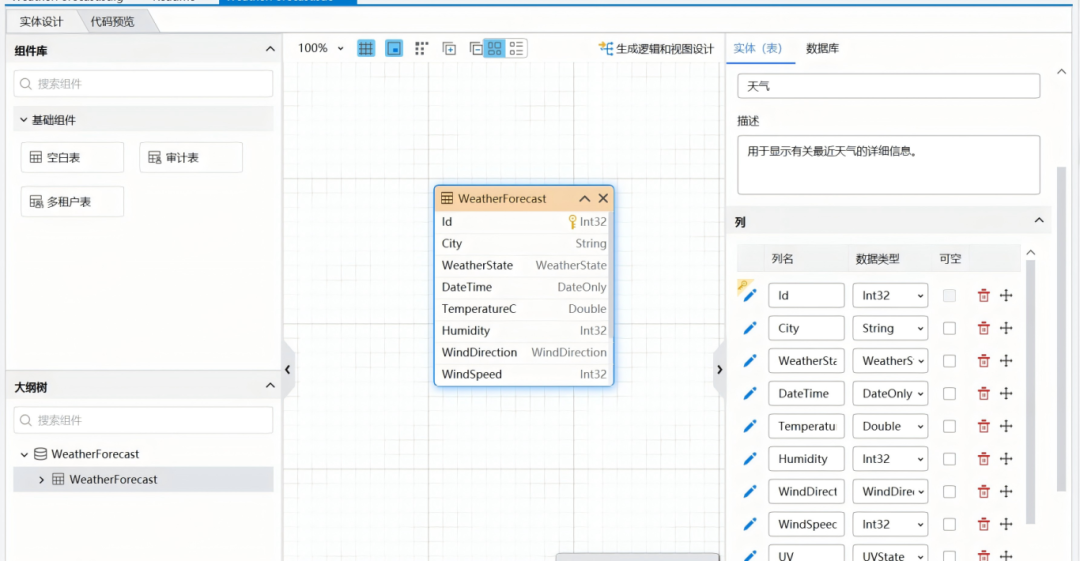Toggle nullable checkbox for Humidity column
This screenshot has width=1080, height=561.
tap(949, 459)
